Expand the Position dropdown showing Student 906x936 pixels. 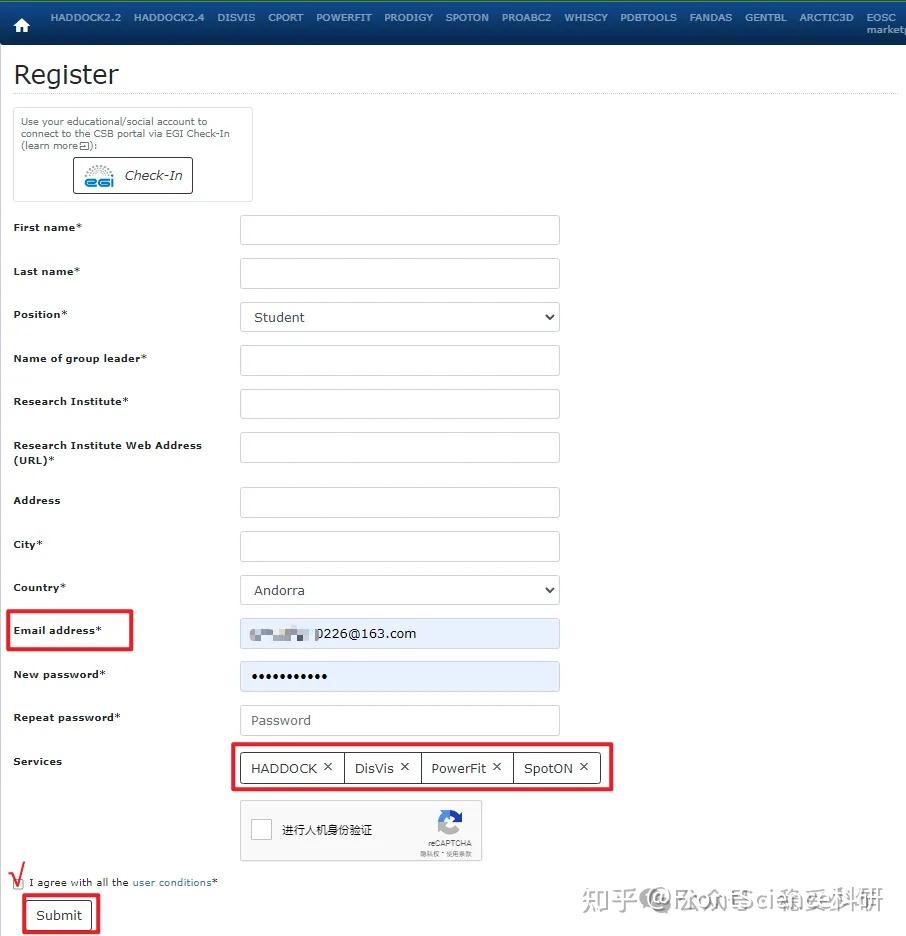[x=400, y=317]
